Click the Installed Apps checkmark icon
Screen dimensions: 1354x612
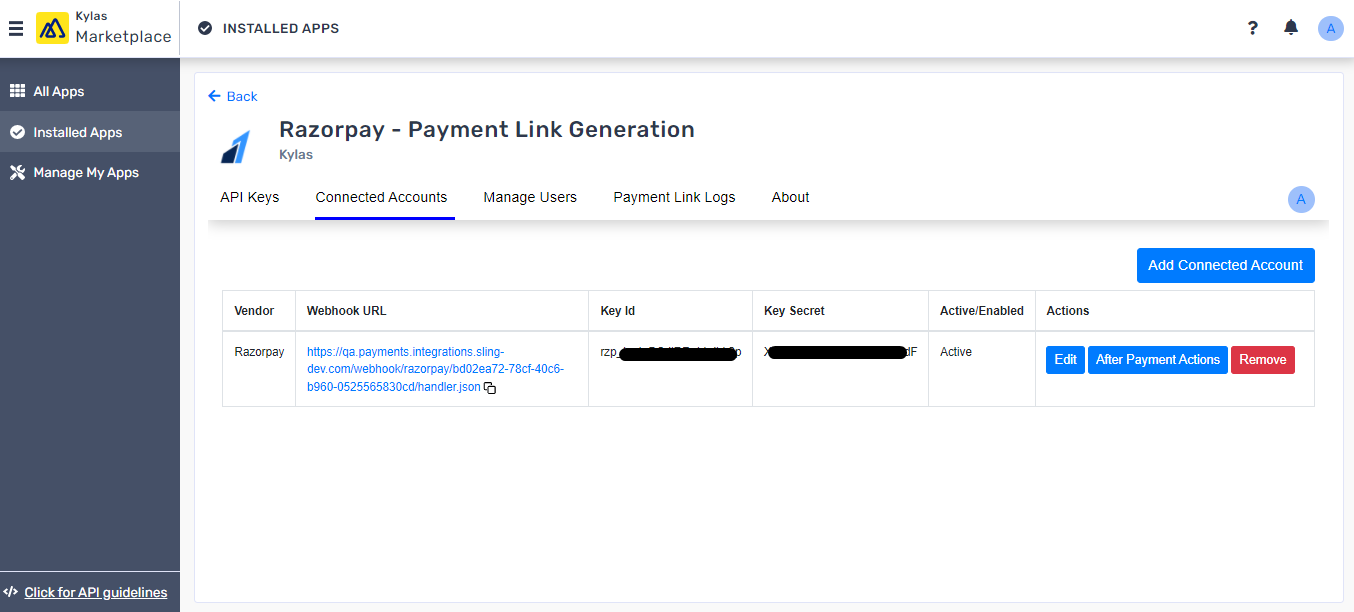[x=17, y=132]
